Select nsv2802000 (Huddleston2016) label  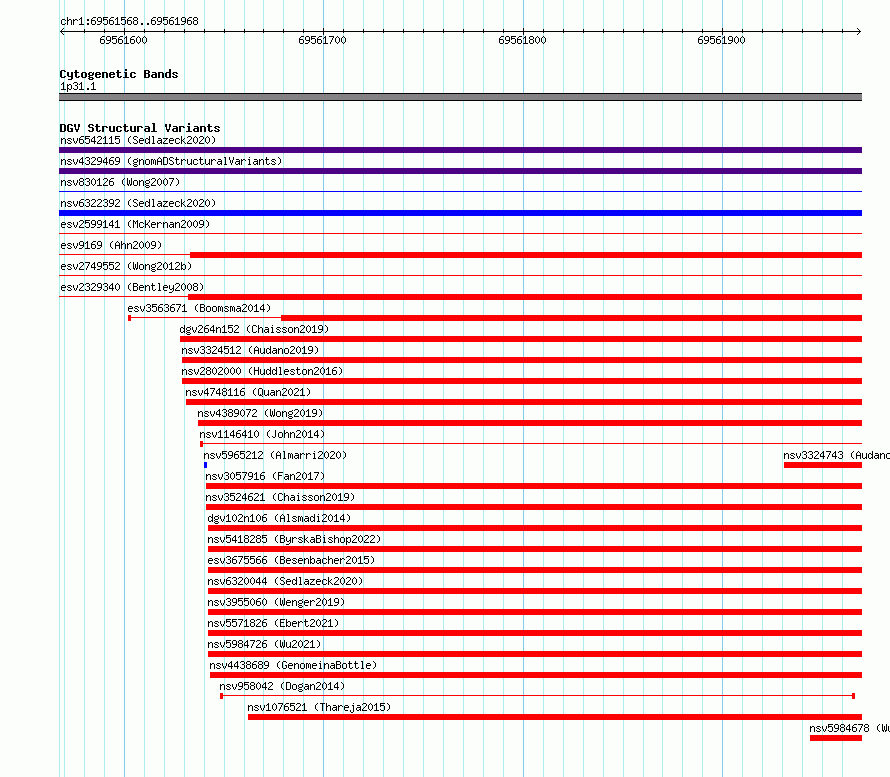coord(262,371)
